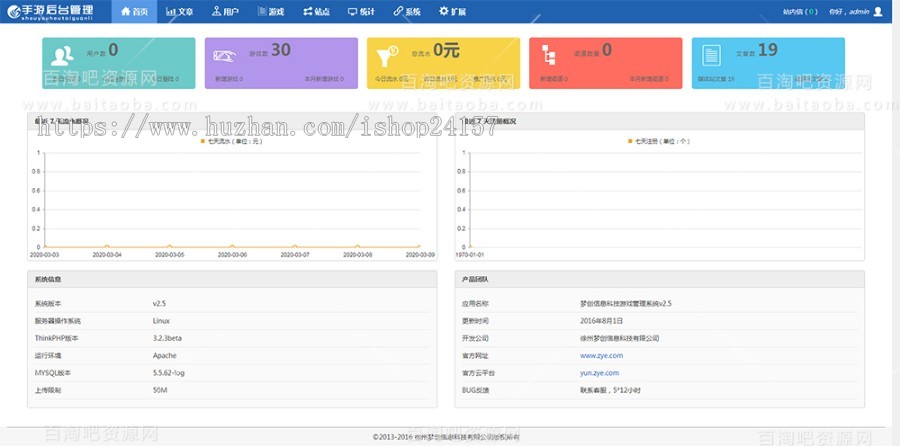Click the 文章数 19 count

pos(767,51)
